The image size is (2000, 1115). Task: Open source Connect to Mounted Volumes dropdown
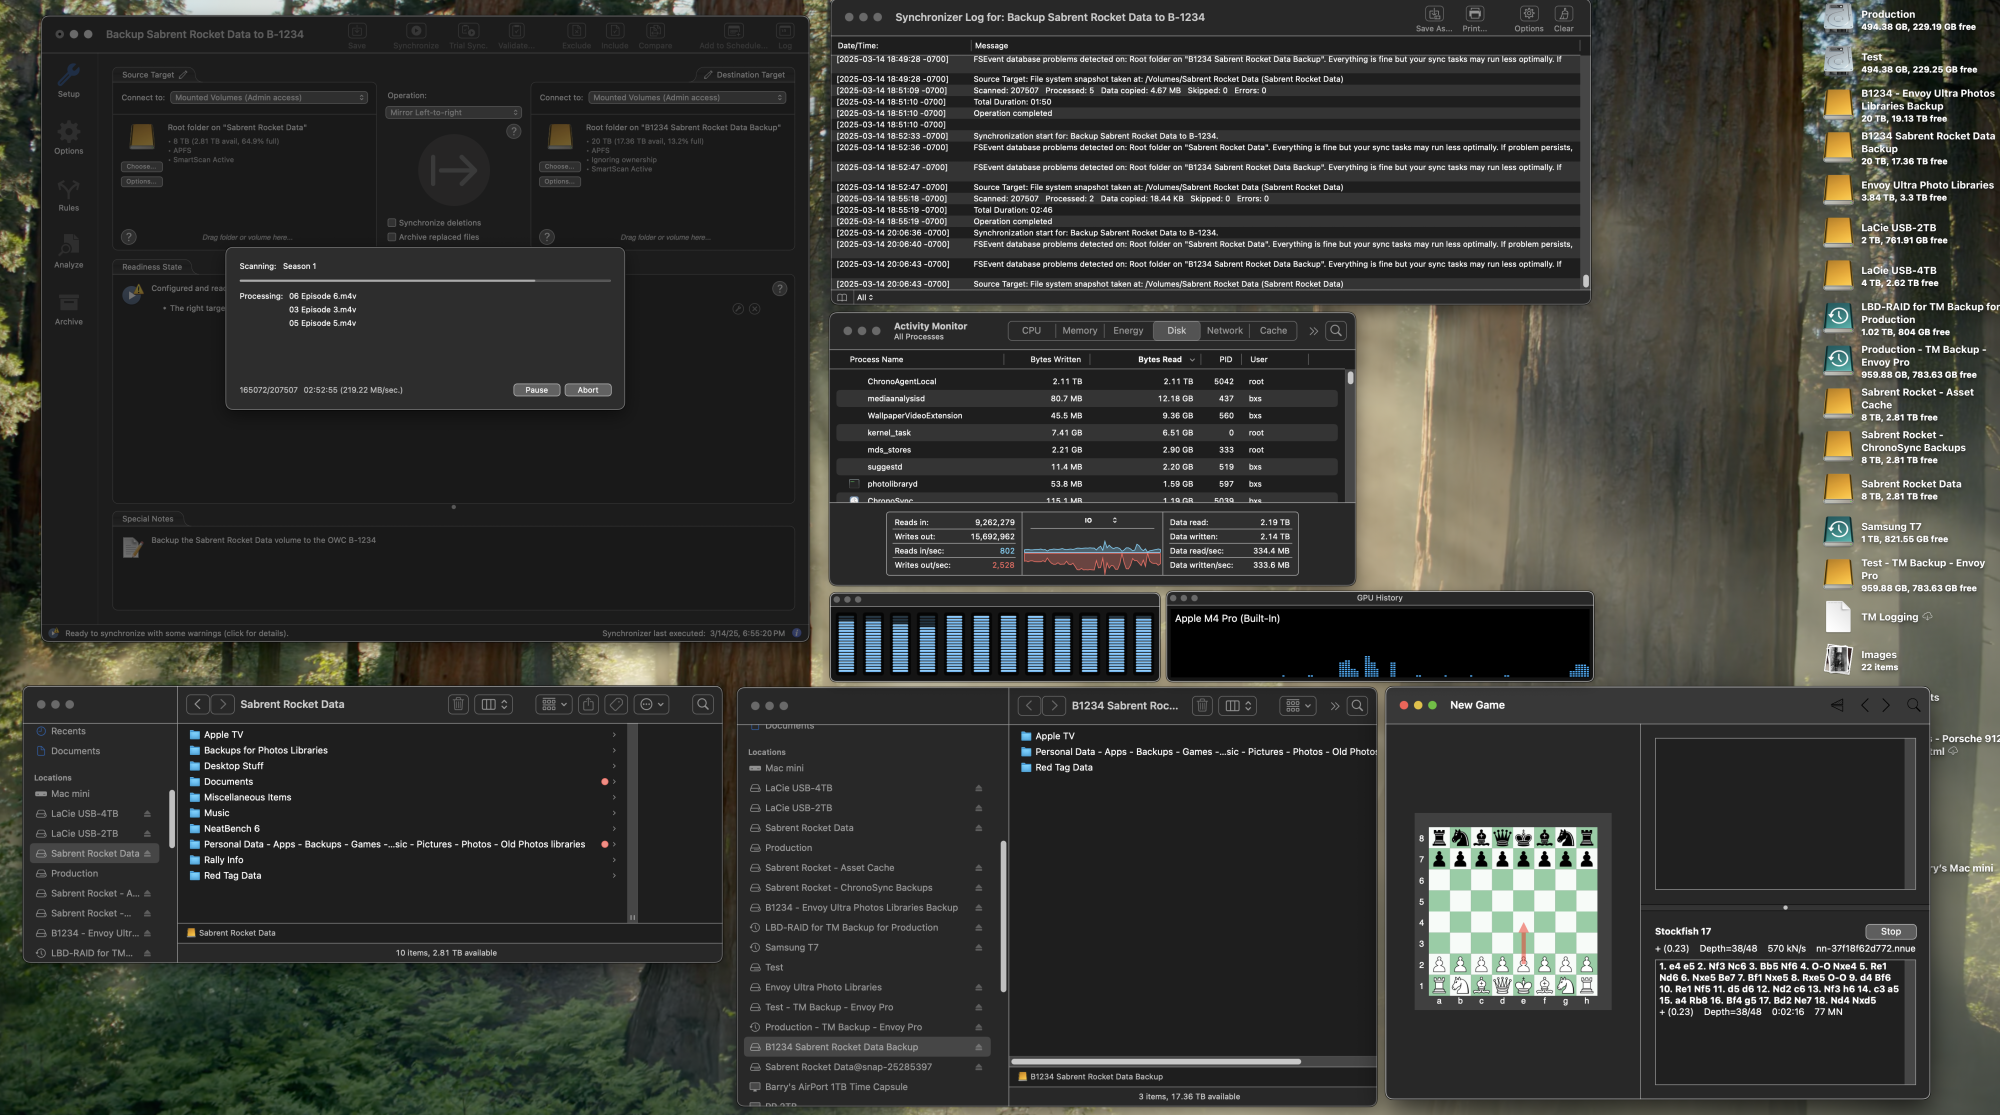coord(269,98)
